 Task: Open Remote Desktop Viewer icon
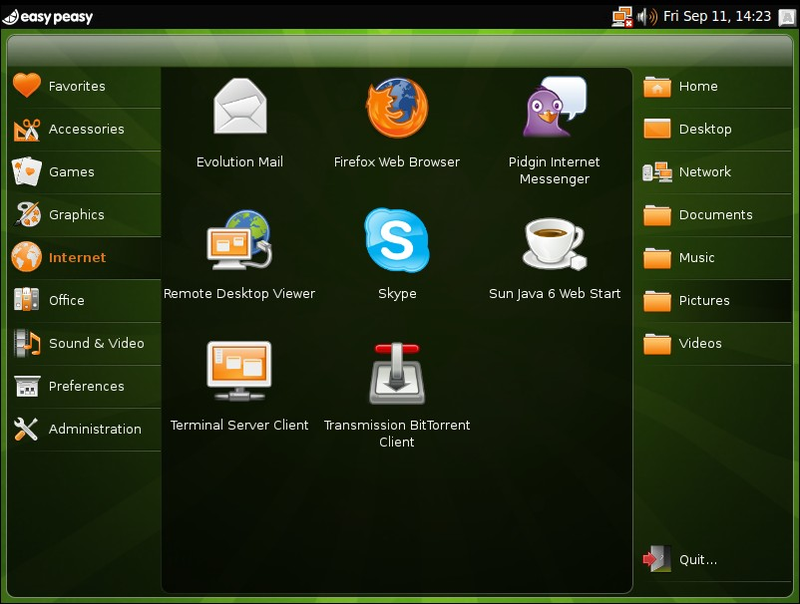239,239
